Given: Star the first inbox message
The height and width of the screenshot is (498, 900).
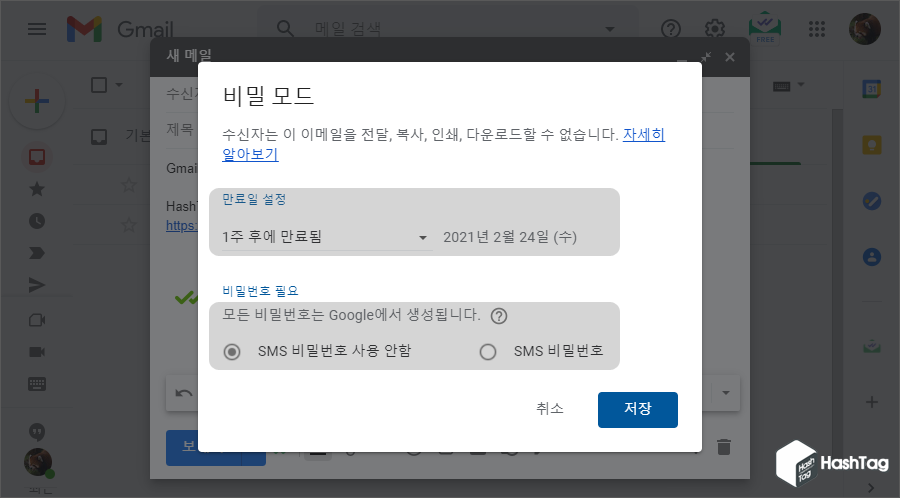Looking at the screenshot, I should click(x=129, y=185).
